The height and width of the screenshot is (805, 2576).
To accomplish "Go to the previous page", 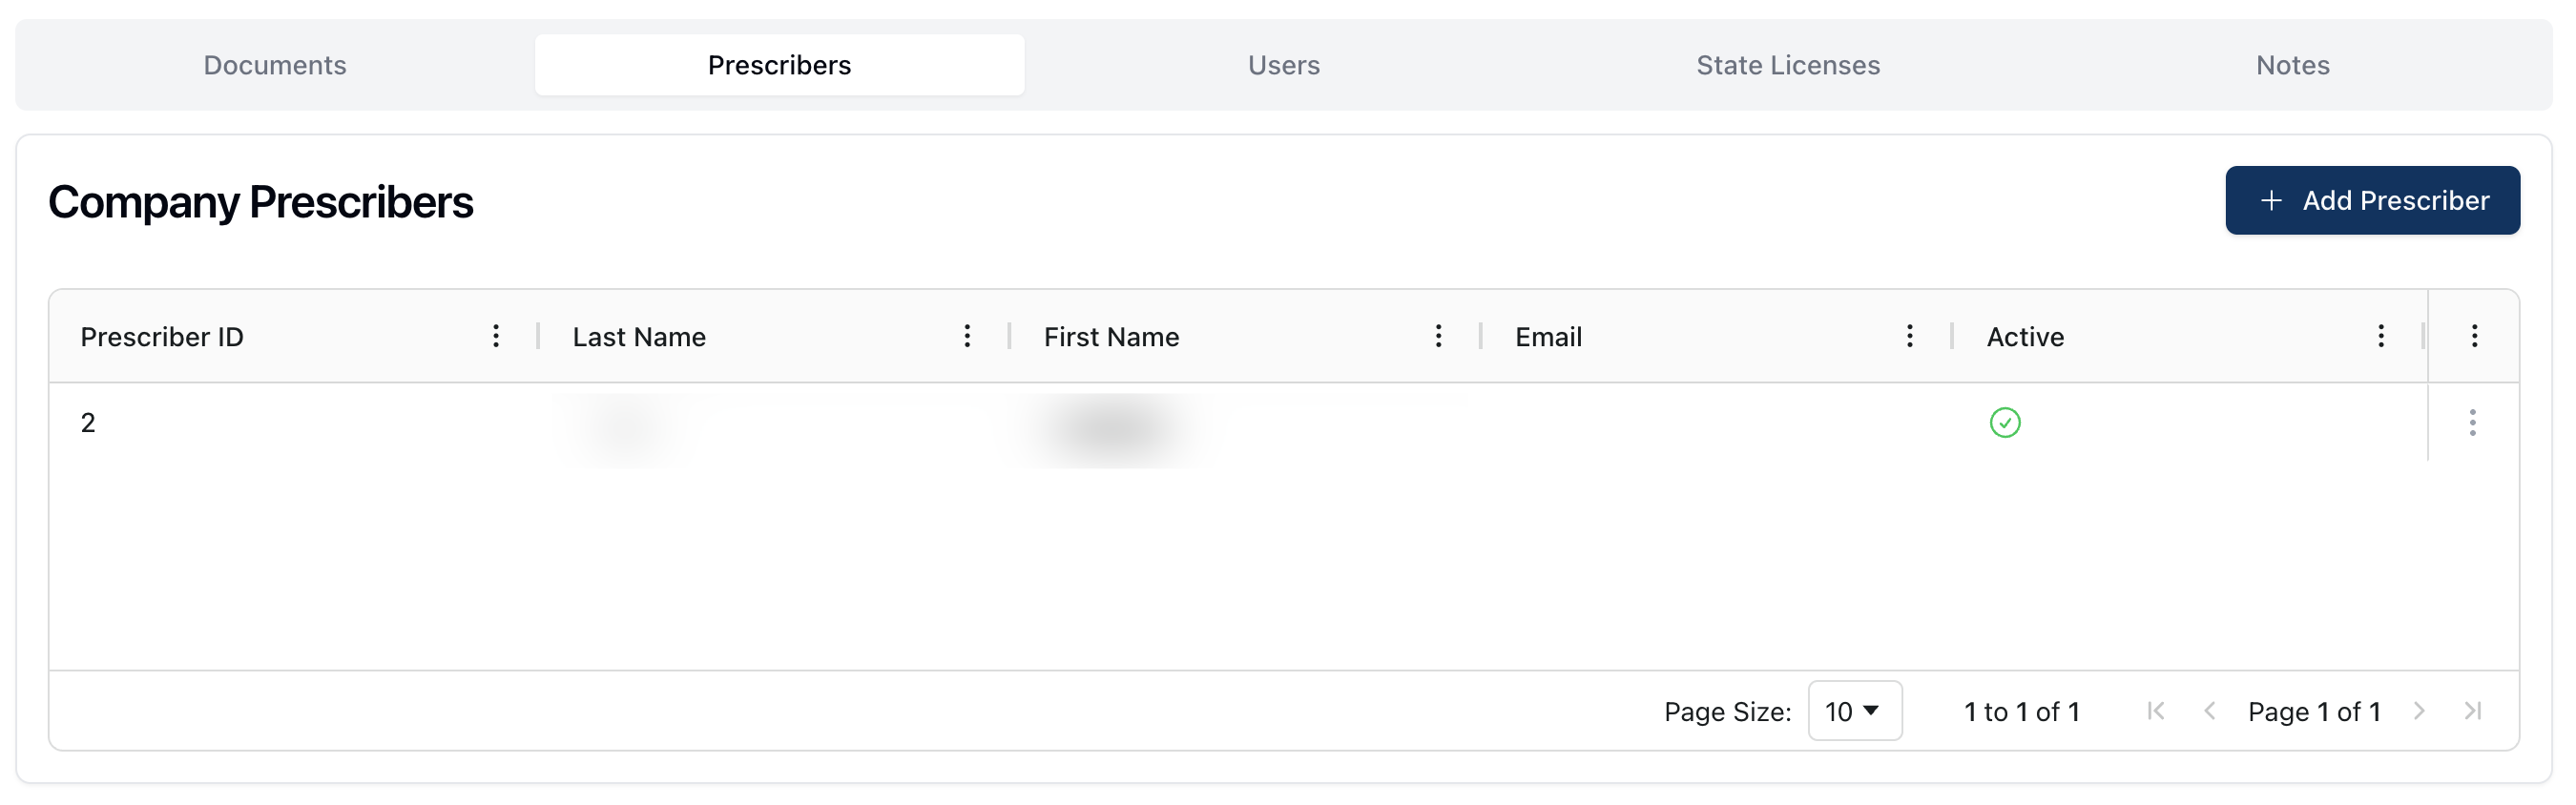I will pos(2210,711).
